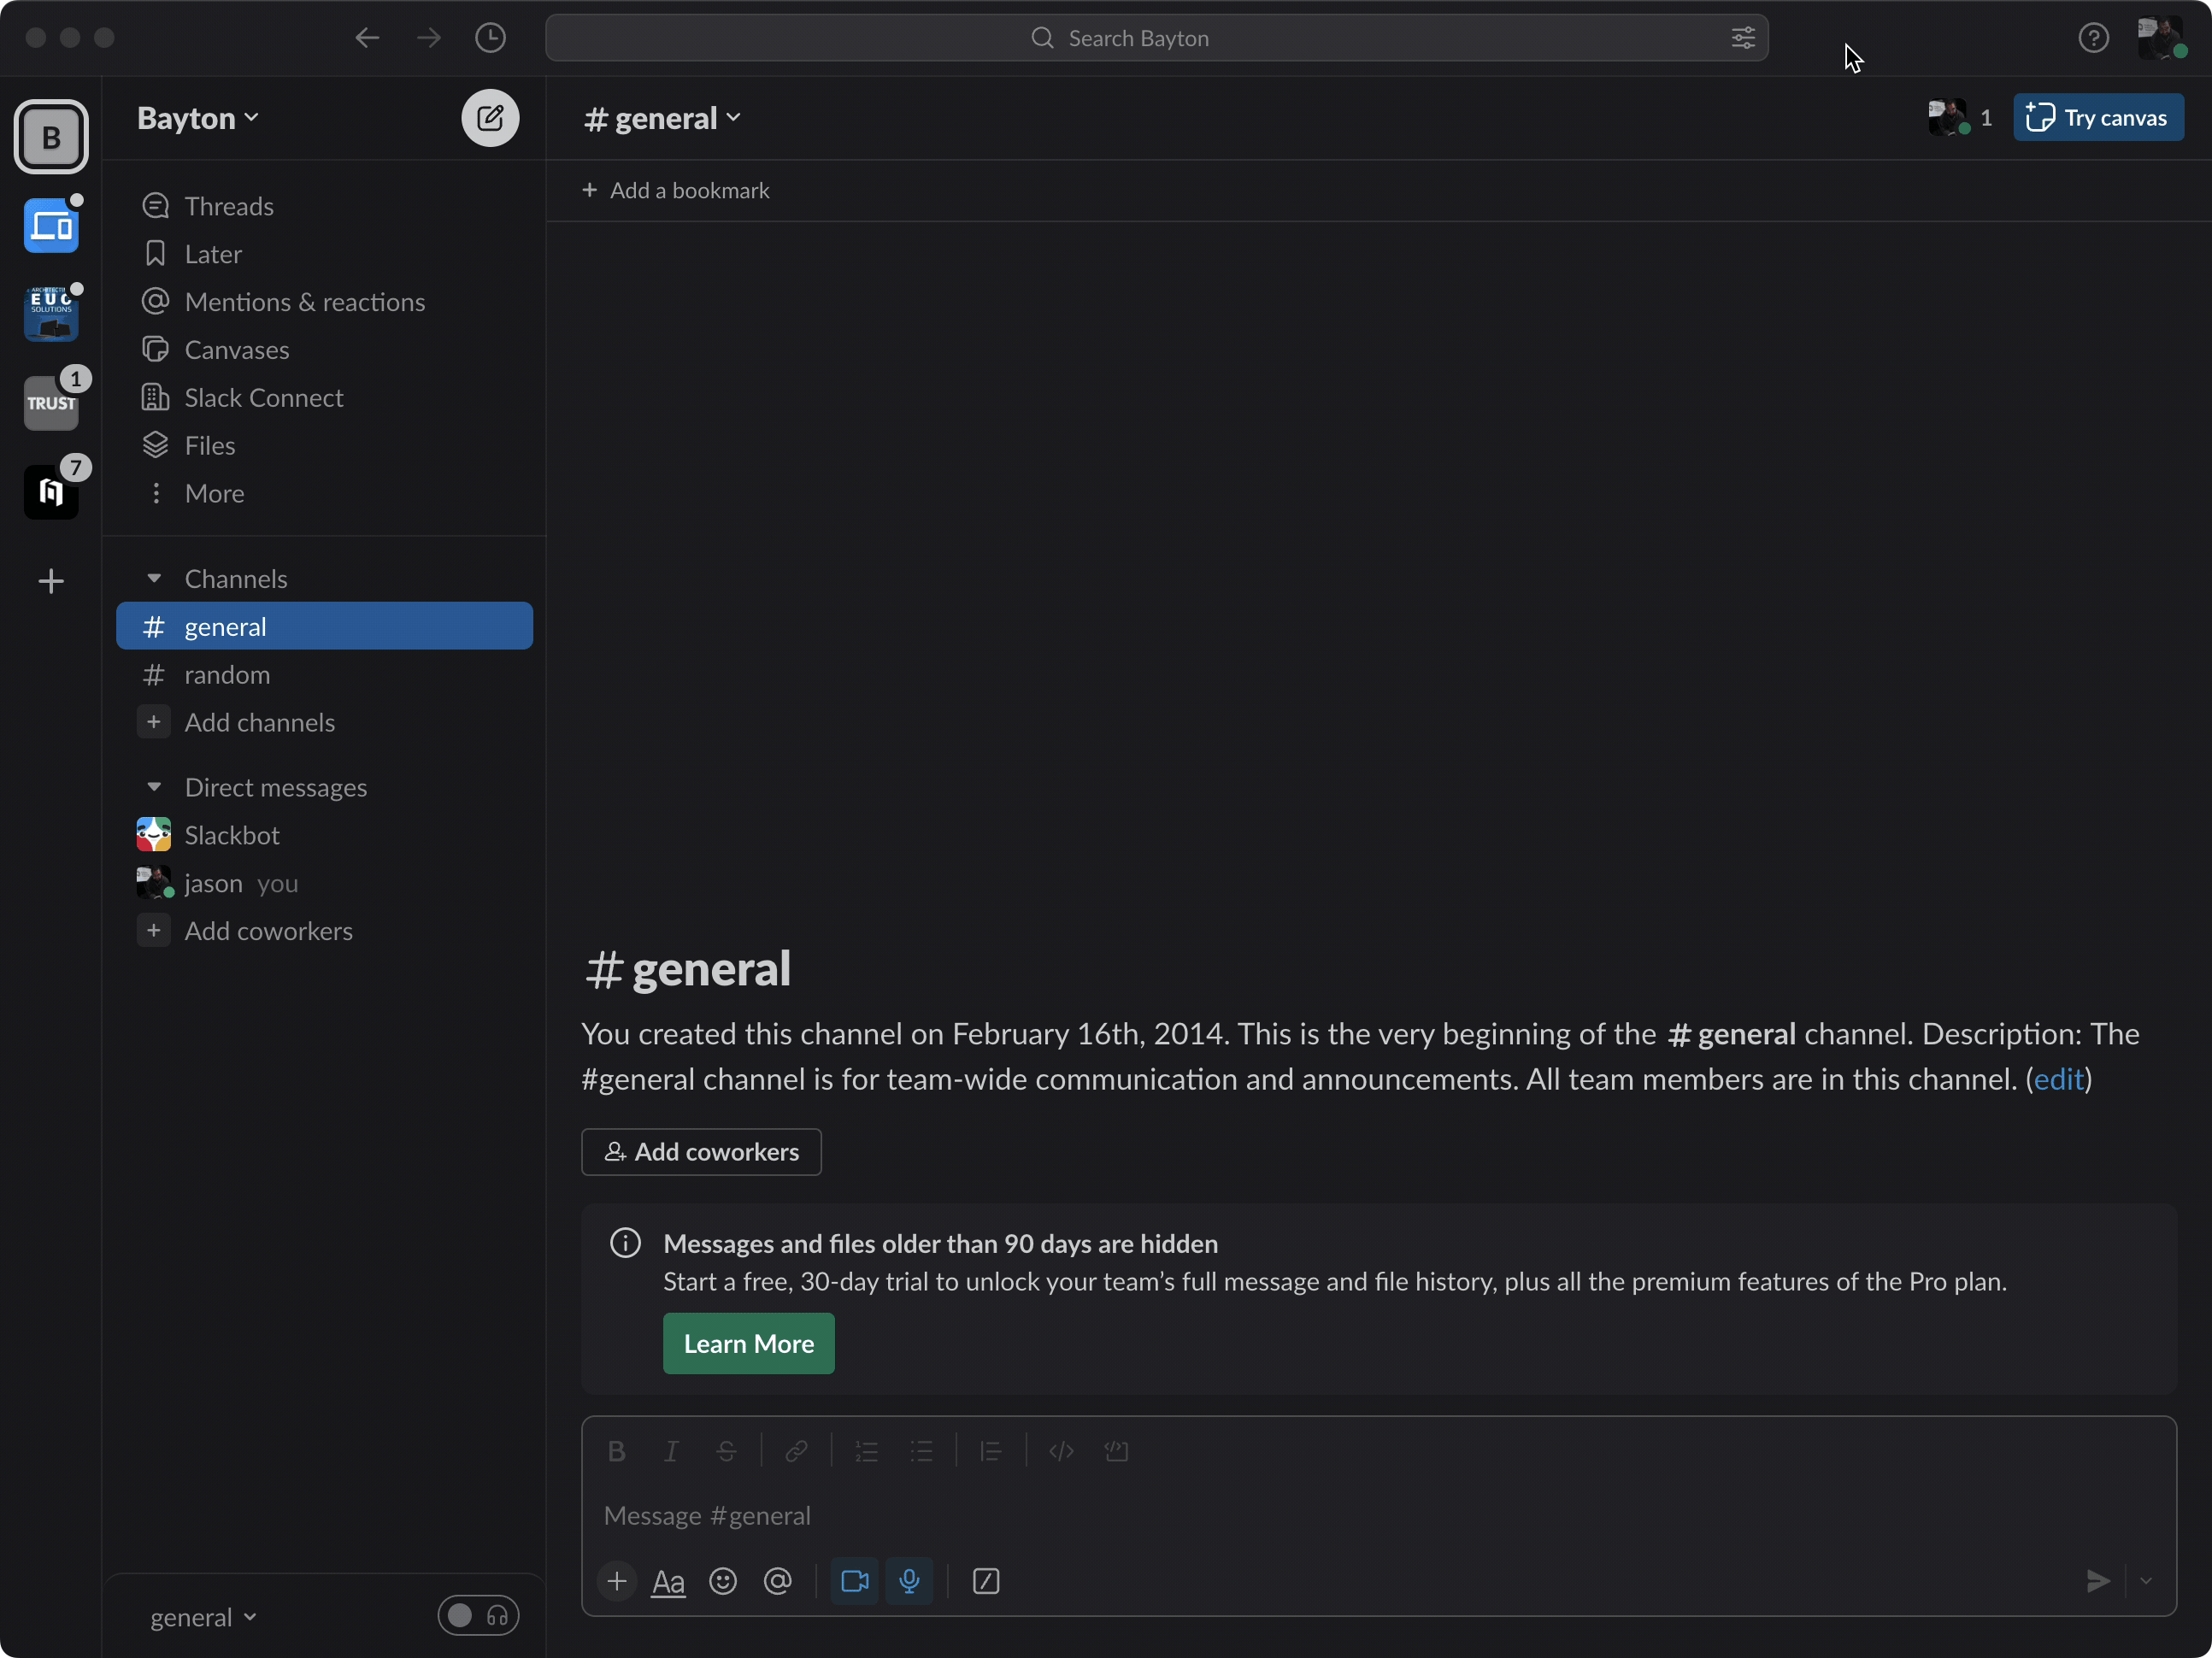Click the emoji picker icon in message bar

[723, 1581]
